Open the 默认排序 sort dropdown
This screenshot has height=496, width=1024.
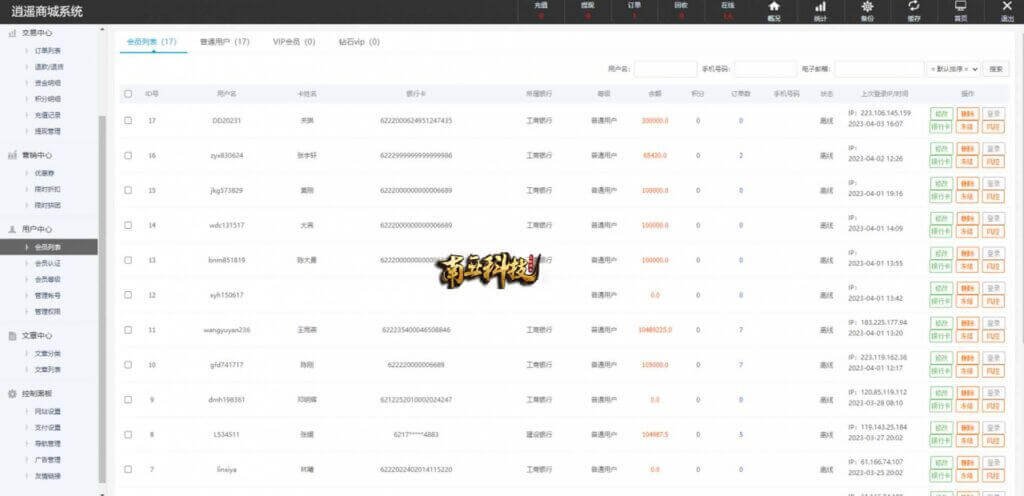click(953, 69)
